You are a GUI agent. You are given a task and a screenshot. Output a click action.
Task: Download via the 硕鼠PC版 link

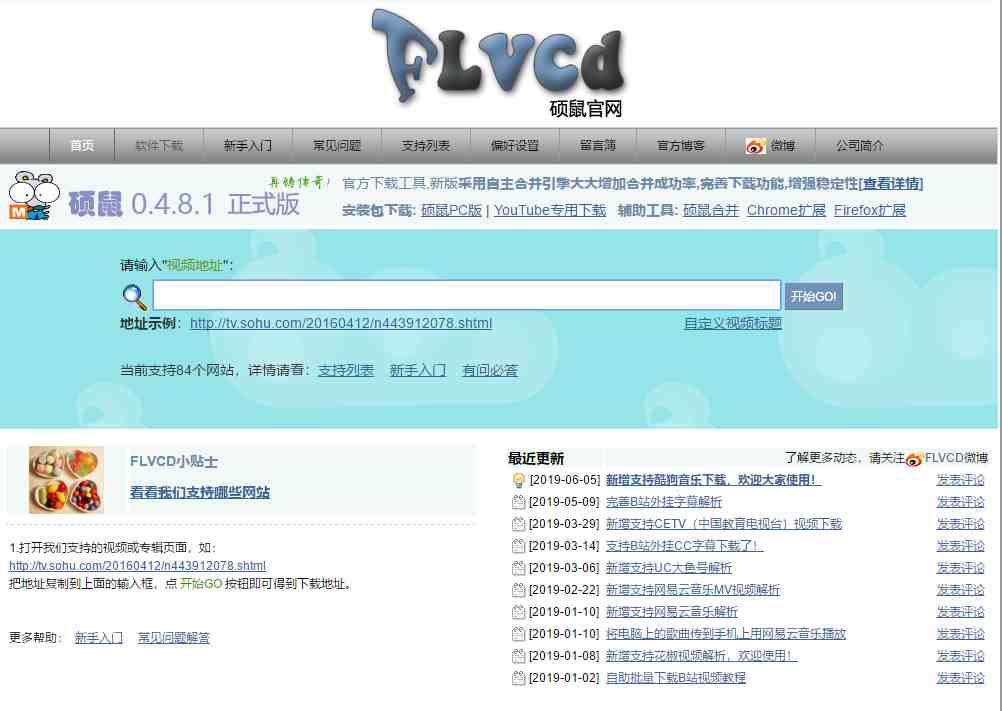point(451,210)
